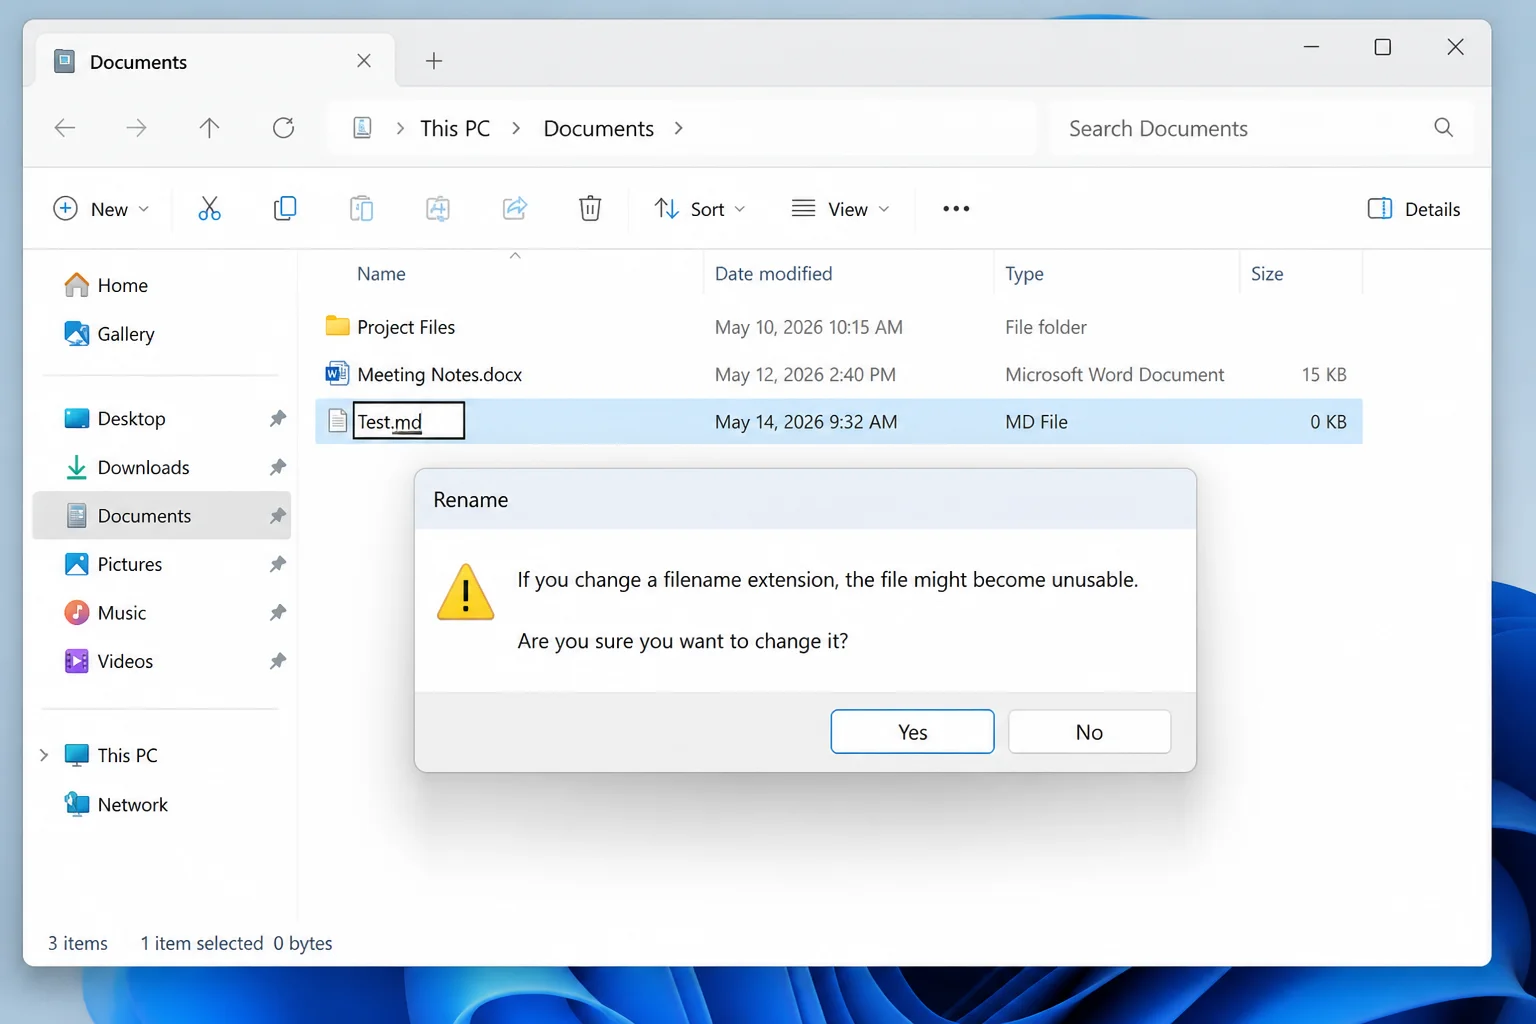This screenshot has height=1024, width=1536.
Task: Click the Test.md file icon
Action: point(338,421)
